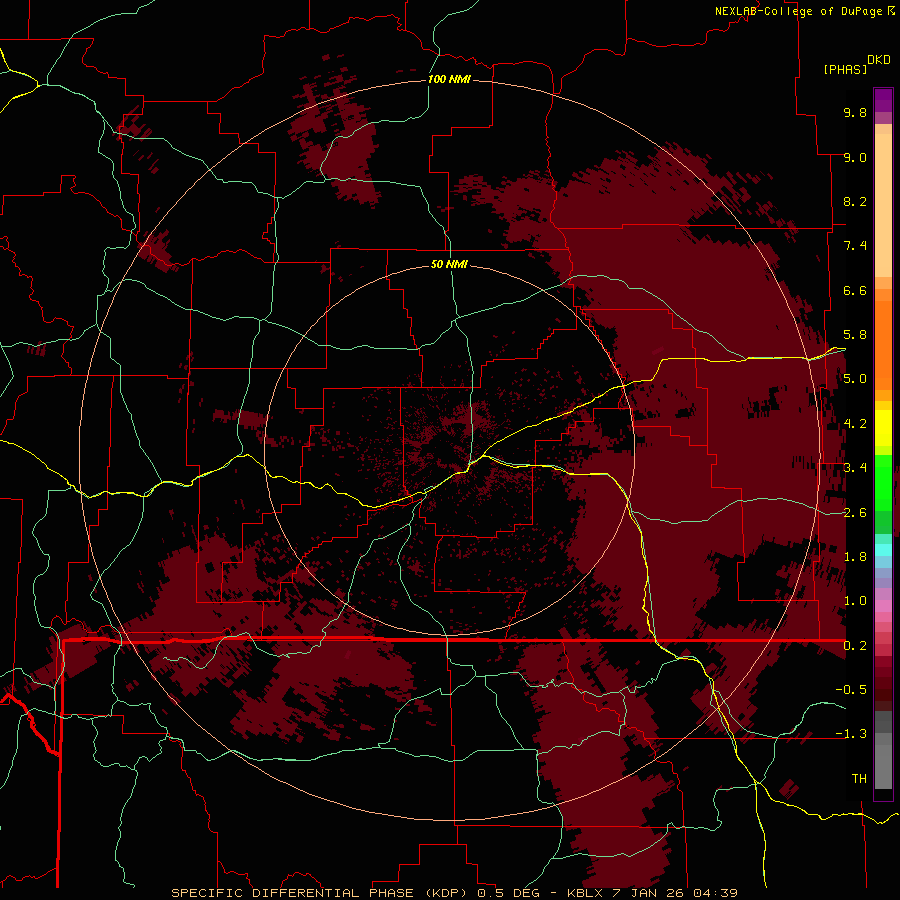Click the 8.2 value on the scale
Image resolution: width=900 pixels, height=900 pixels.
tap(855, 201)
